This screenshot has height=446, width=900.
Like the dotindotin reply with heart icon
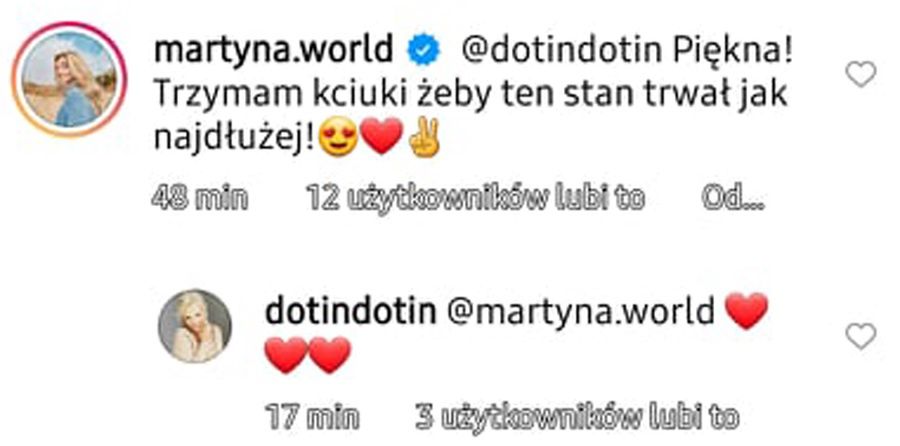pyautogui.click(x=861, y=336)
